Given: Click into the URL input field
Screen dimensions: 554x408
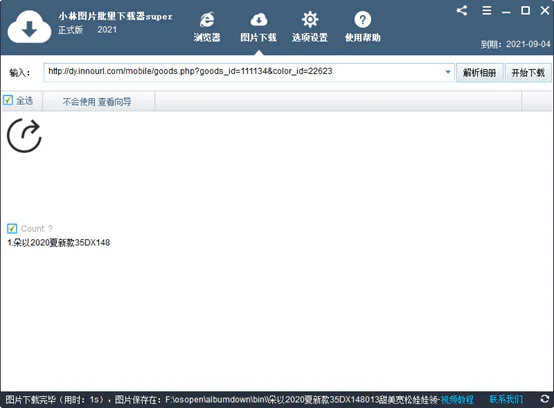Looking at the screenshot, I should point(244,72).
